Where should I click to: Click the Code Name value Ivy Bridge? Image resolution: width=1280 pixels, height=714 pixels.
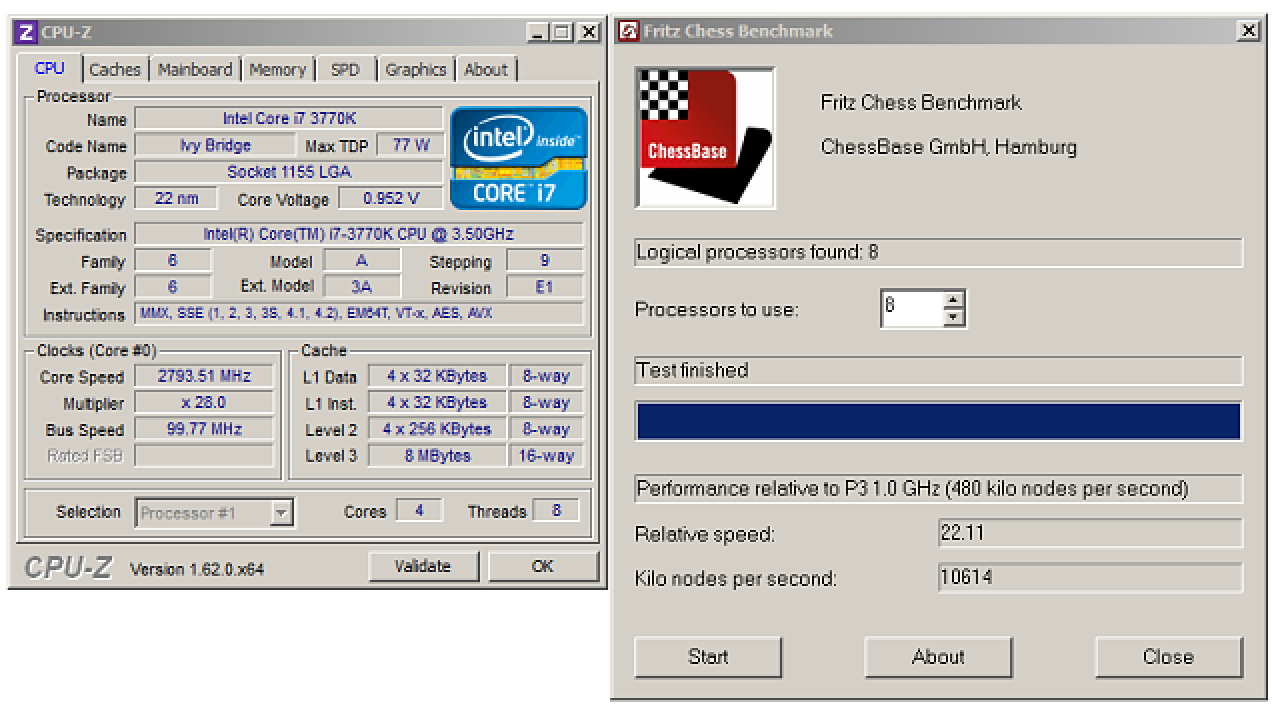215,146
